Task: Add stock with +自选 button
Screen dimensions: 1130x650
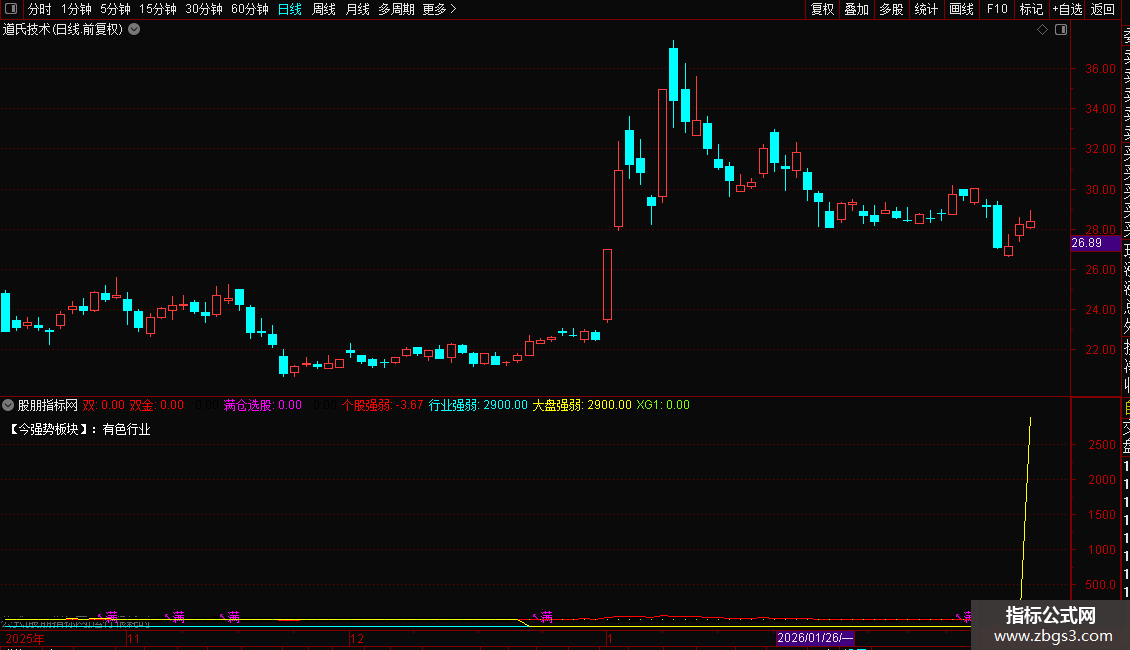Action: pos(1067,9)
